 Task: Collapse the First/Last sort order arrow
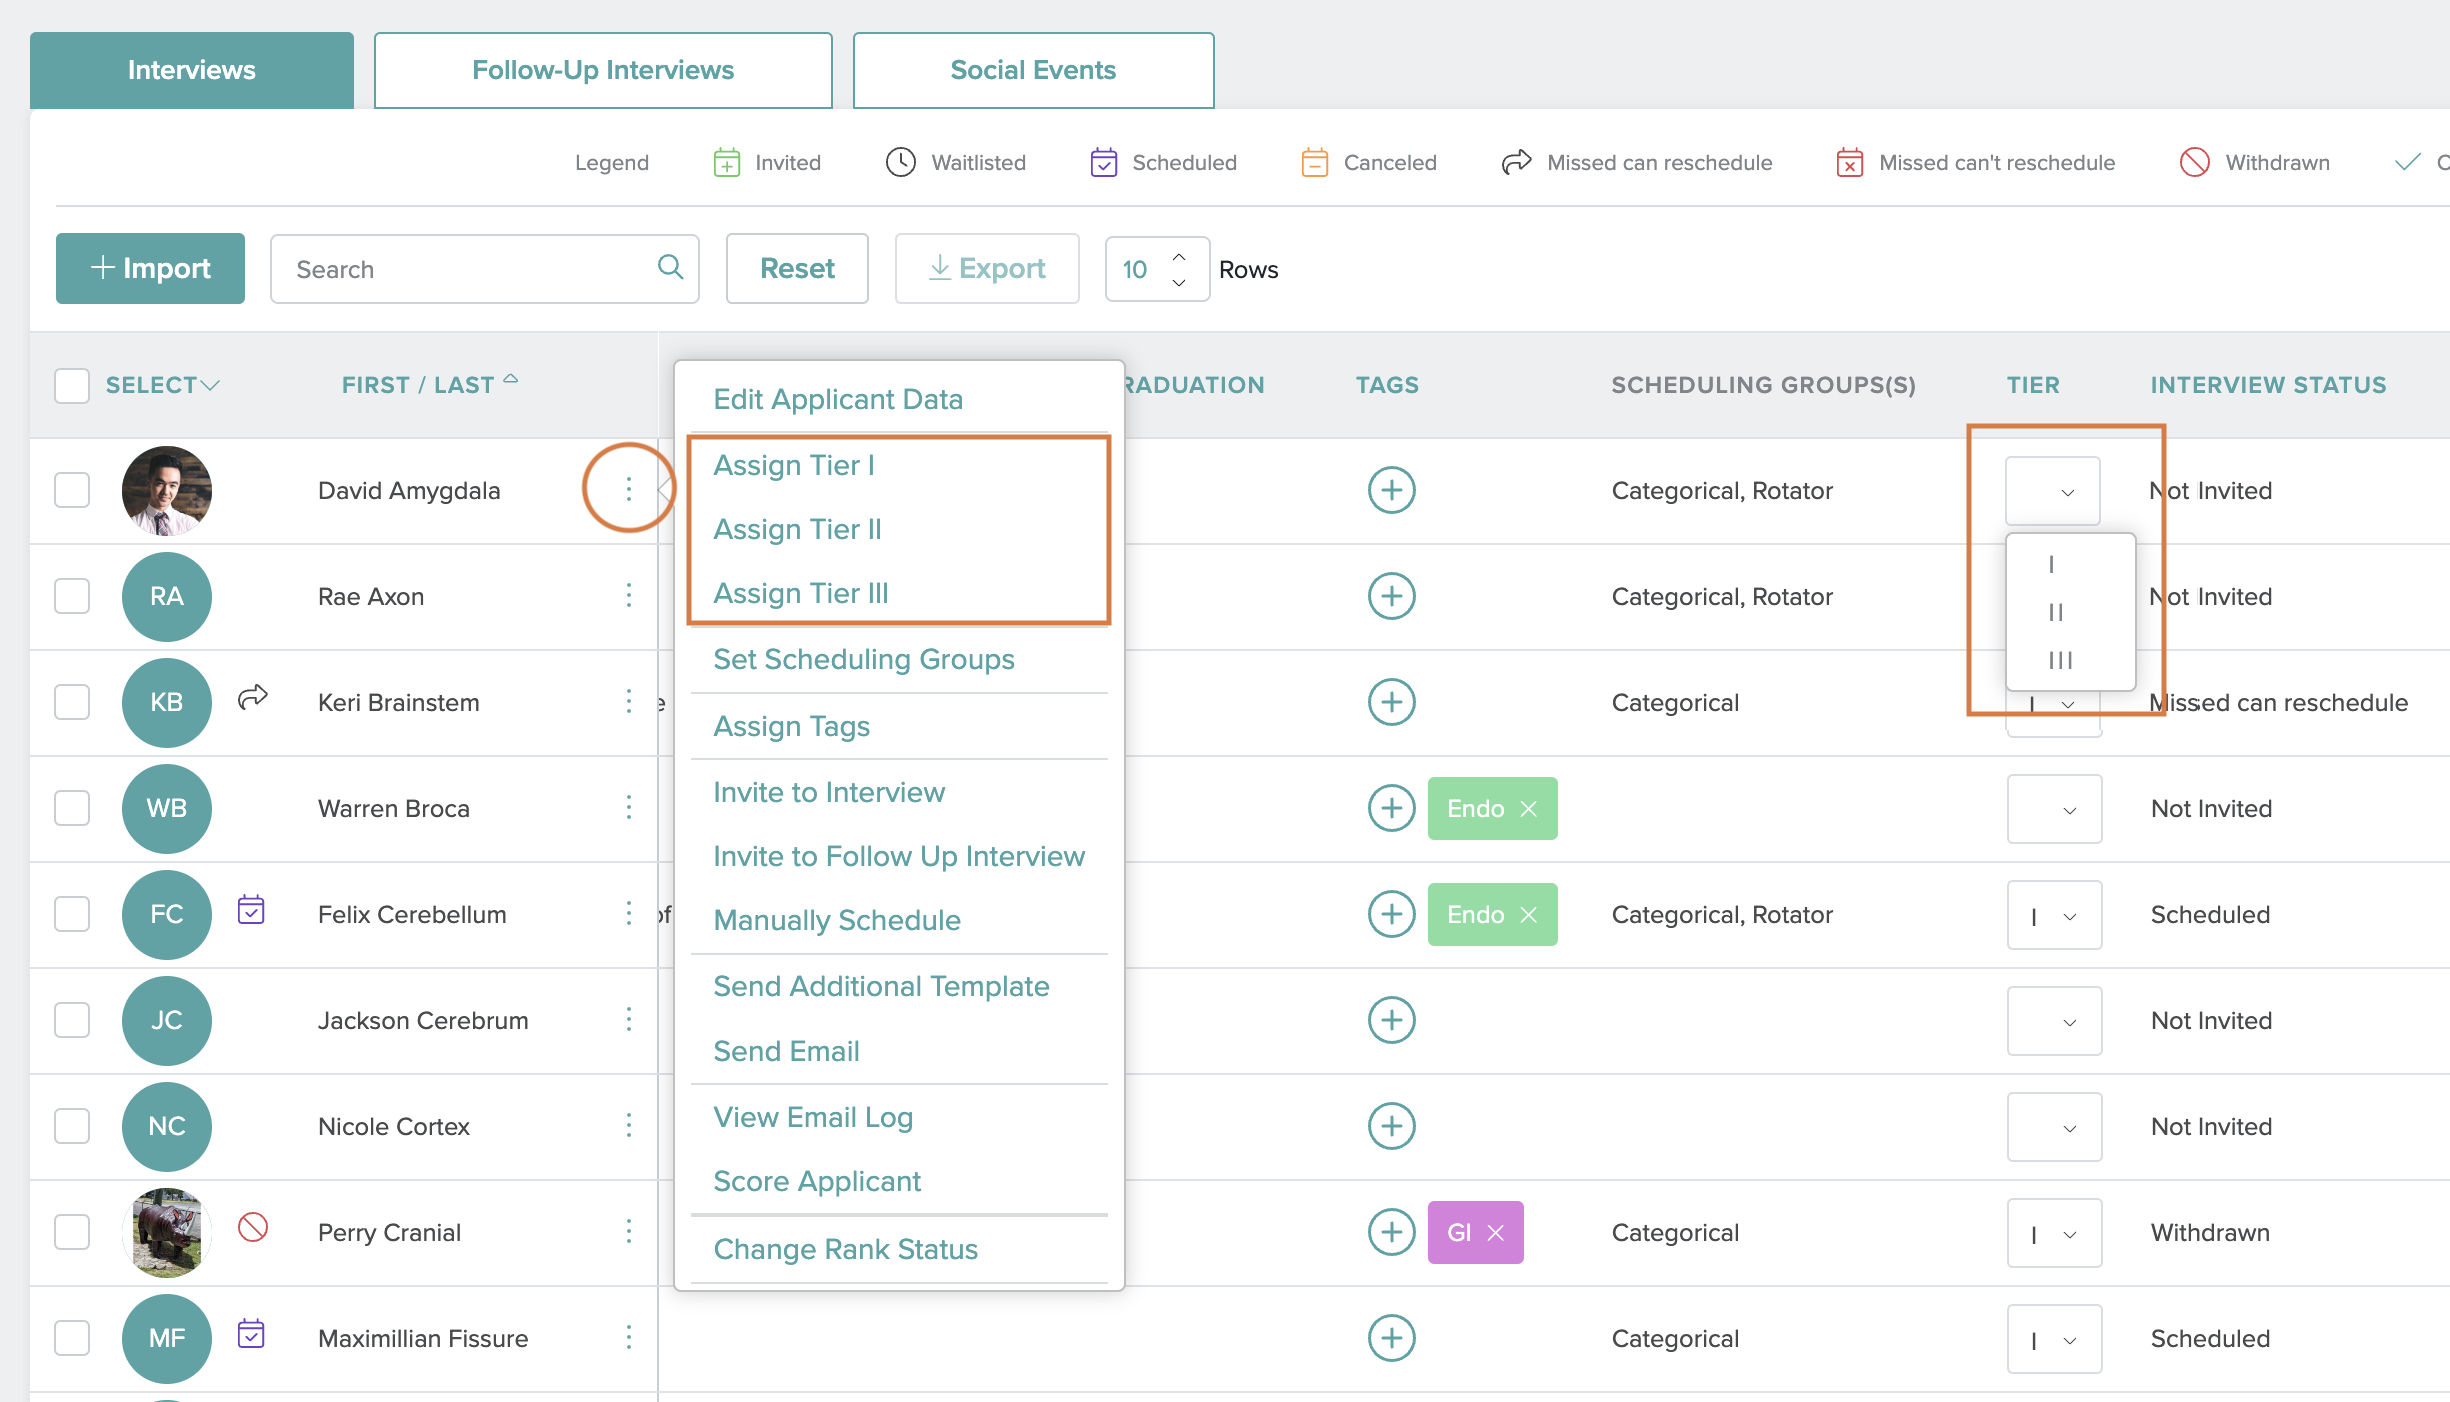511,380
